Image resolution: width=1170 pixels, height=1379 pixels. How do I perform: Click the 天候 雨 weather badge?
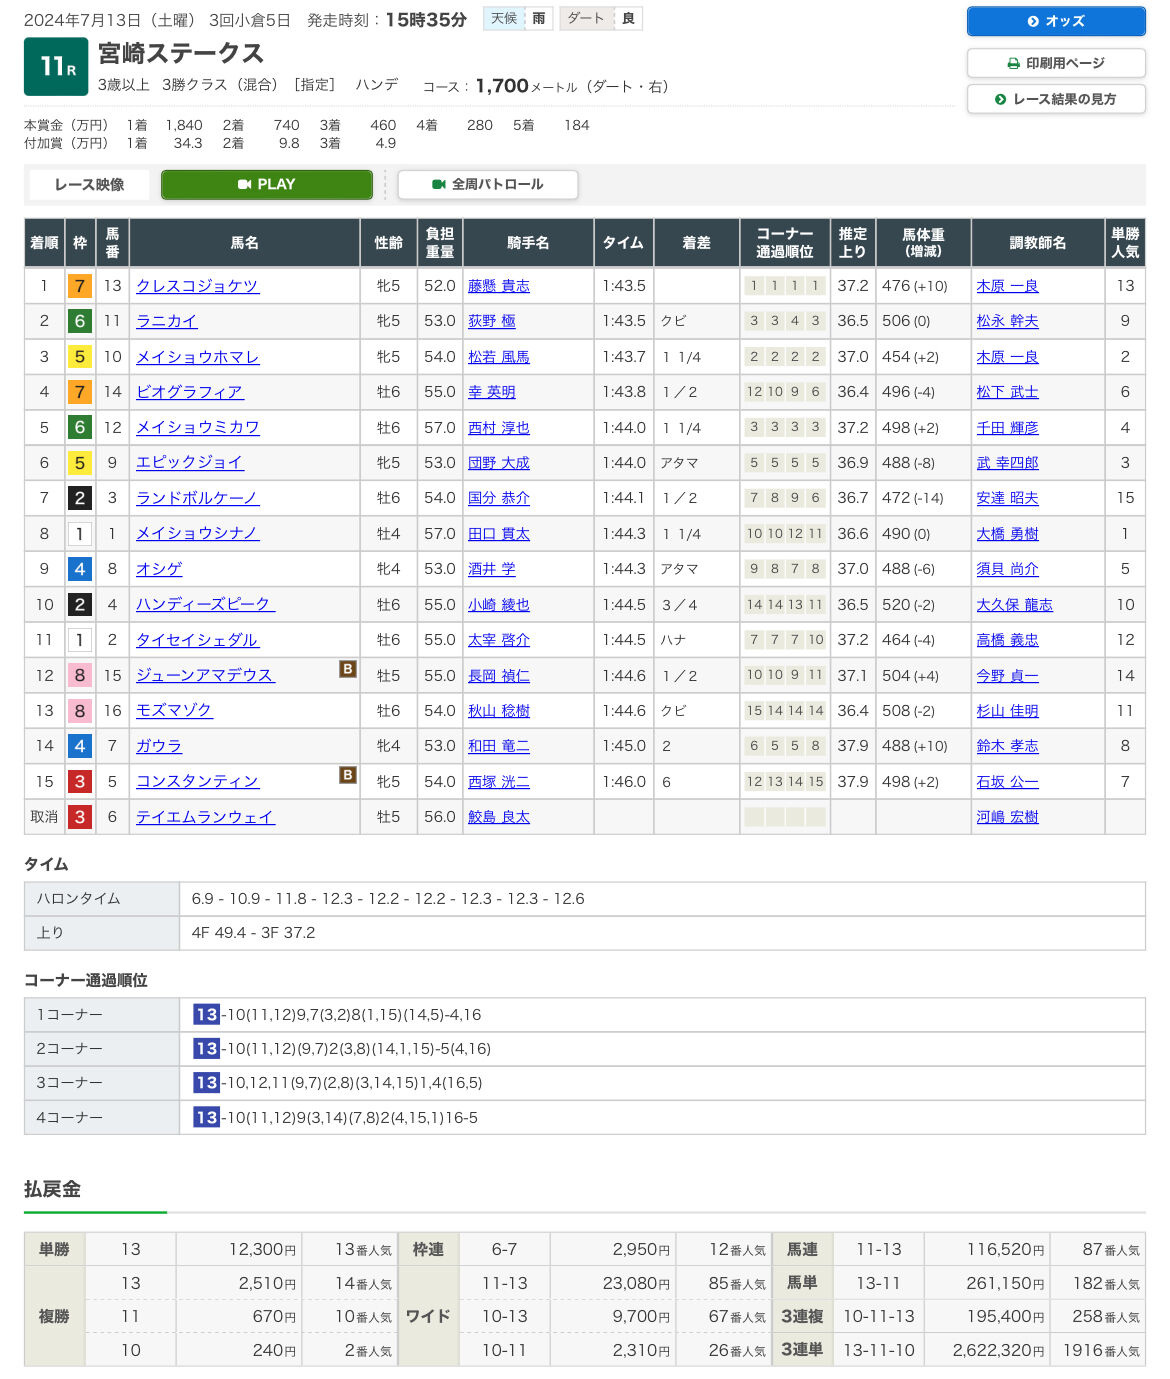518,18
